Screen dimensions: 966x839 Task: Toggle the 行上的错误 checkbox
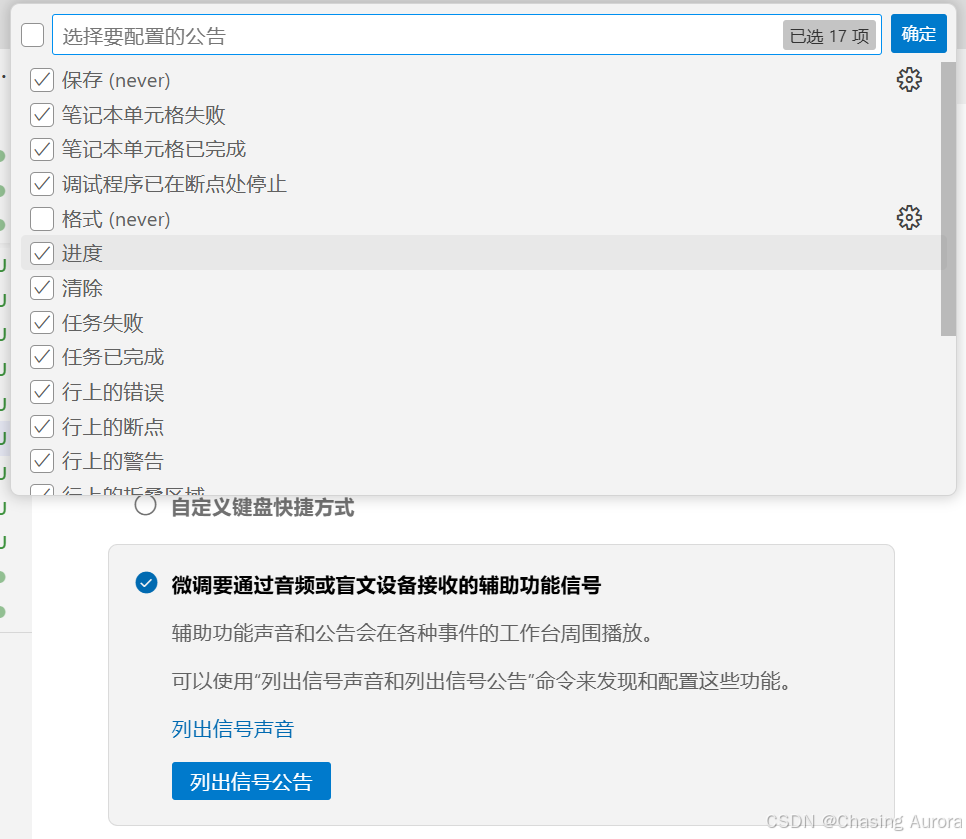coord(41,391)
